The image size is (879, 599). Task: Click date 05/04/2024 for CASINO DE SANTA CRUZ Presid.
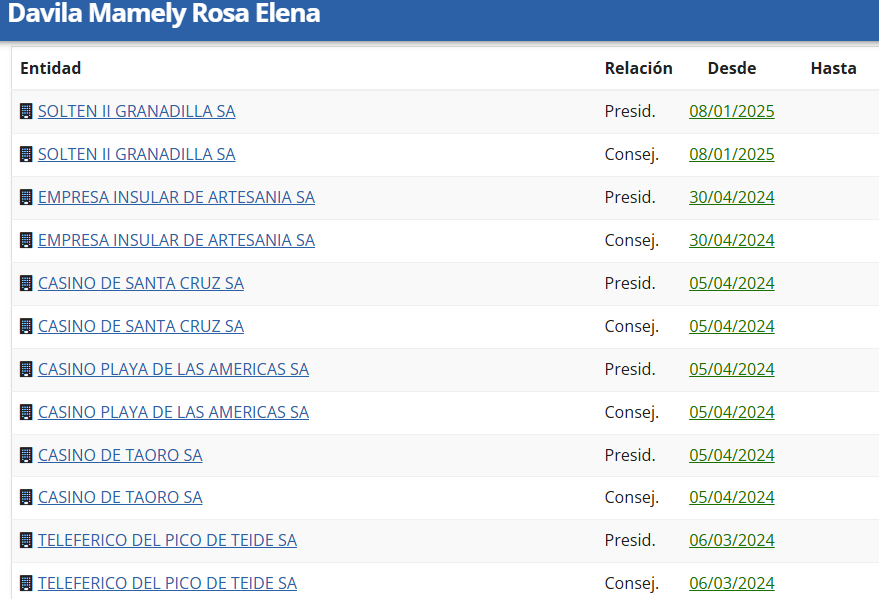(732, 283)
